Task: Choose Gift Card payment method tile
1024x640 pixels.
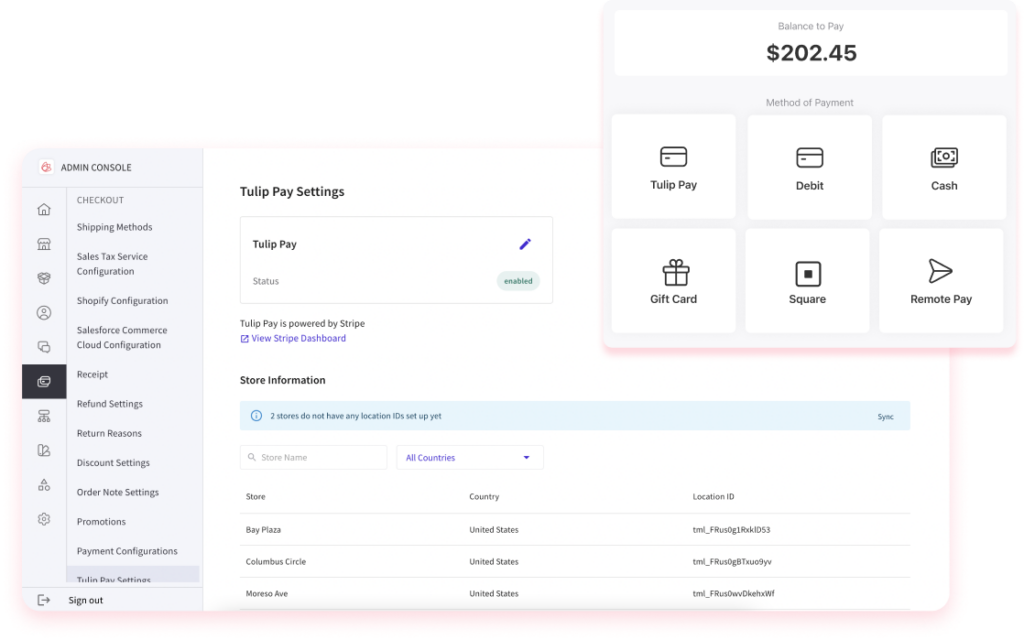Action: click(673, 281)
